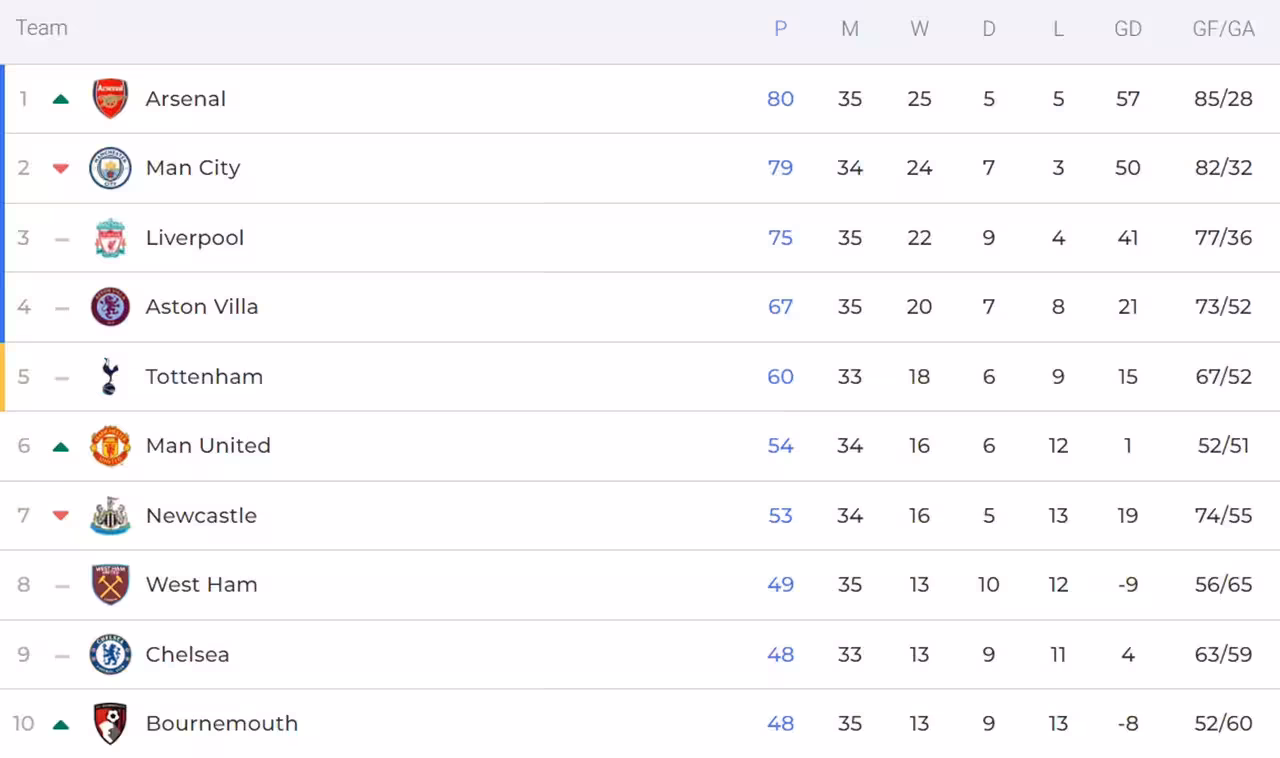
Task: Click Man City's red down arrow indicator
Action: [61, 168]
